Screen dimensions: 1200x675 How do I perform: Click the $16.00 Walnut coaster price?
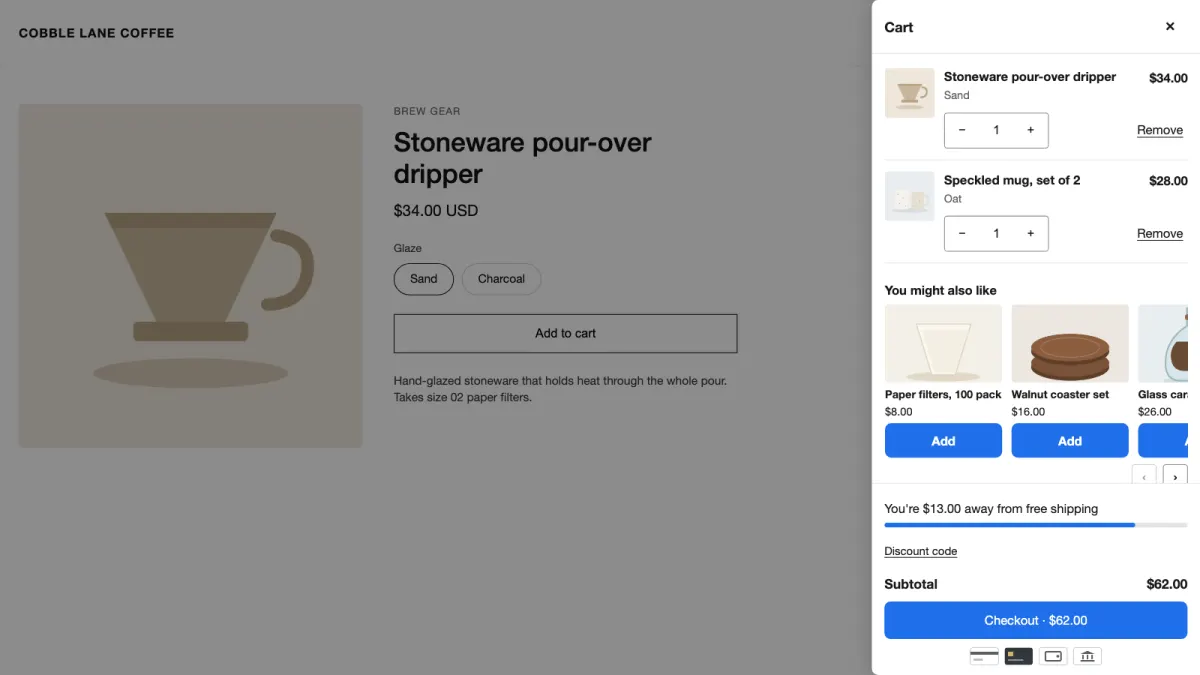[1028, 412]
